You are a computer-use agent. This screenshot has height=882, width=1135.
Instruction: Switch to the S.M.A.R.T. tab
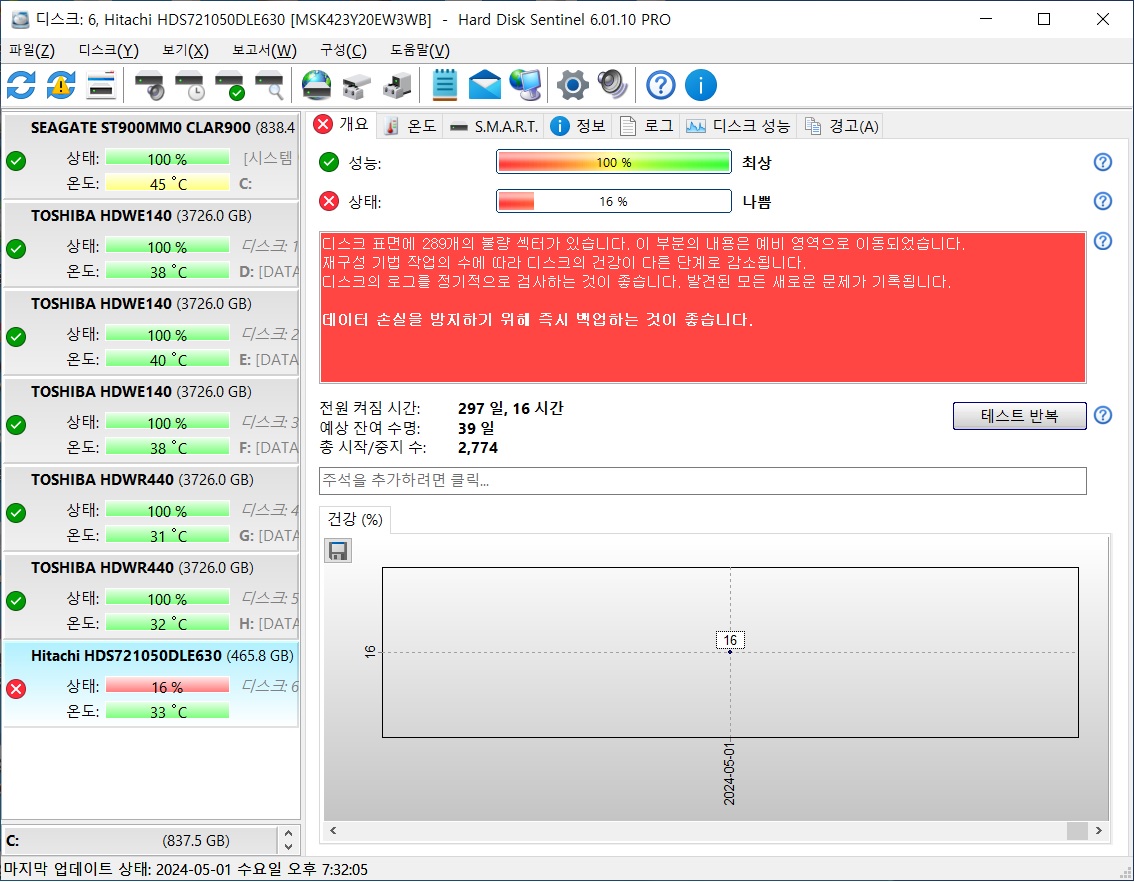click(494, 126)
